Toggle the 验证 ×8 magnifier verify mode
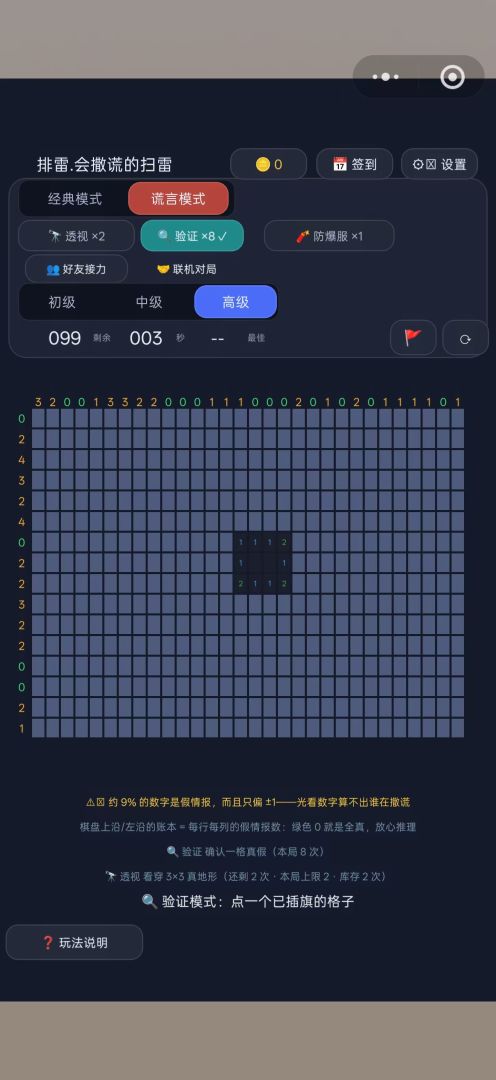 192,236
